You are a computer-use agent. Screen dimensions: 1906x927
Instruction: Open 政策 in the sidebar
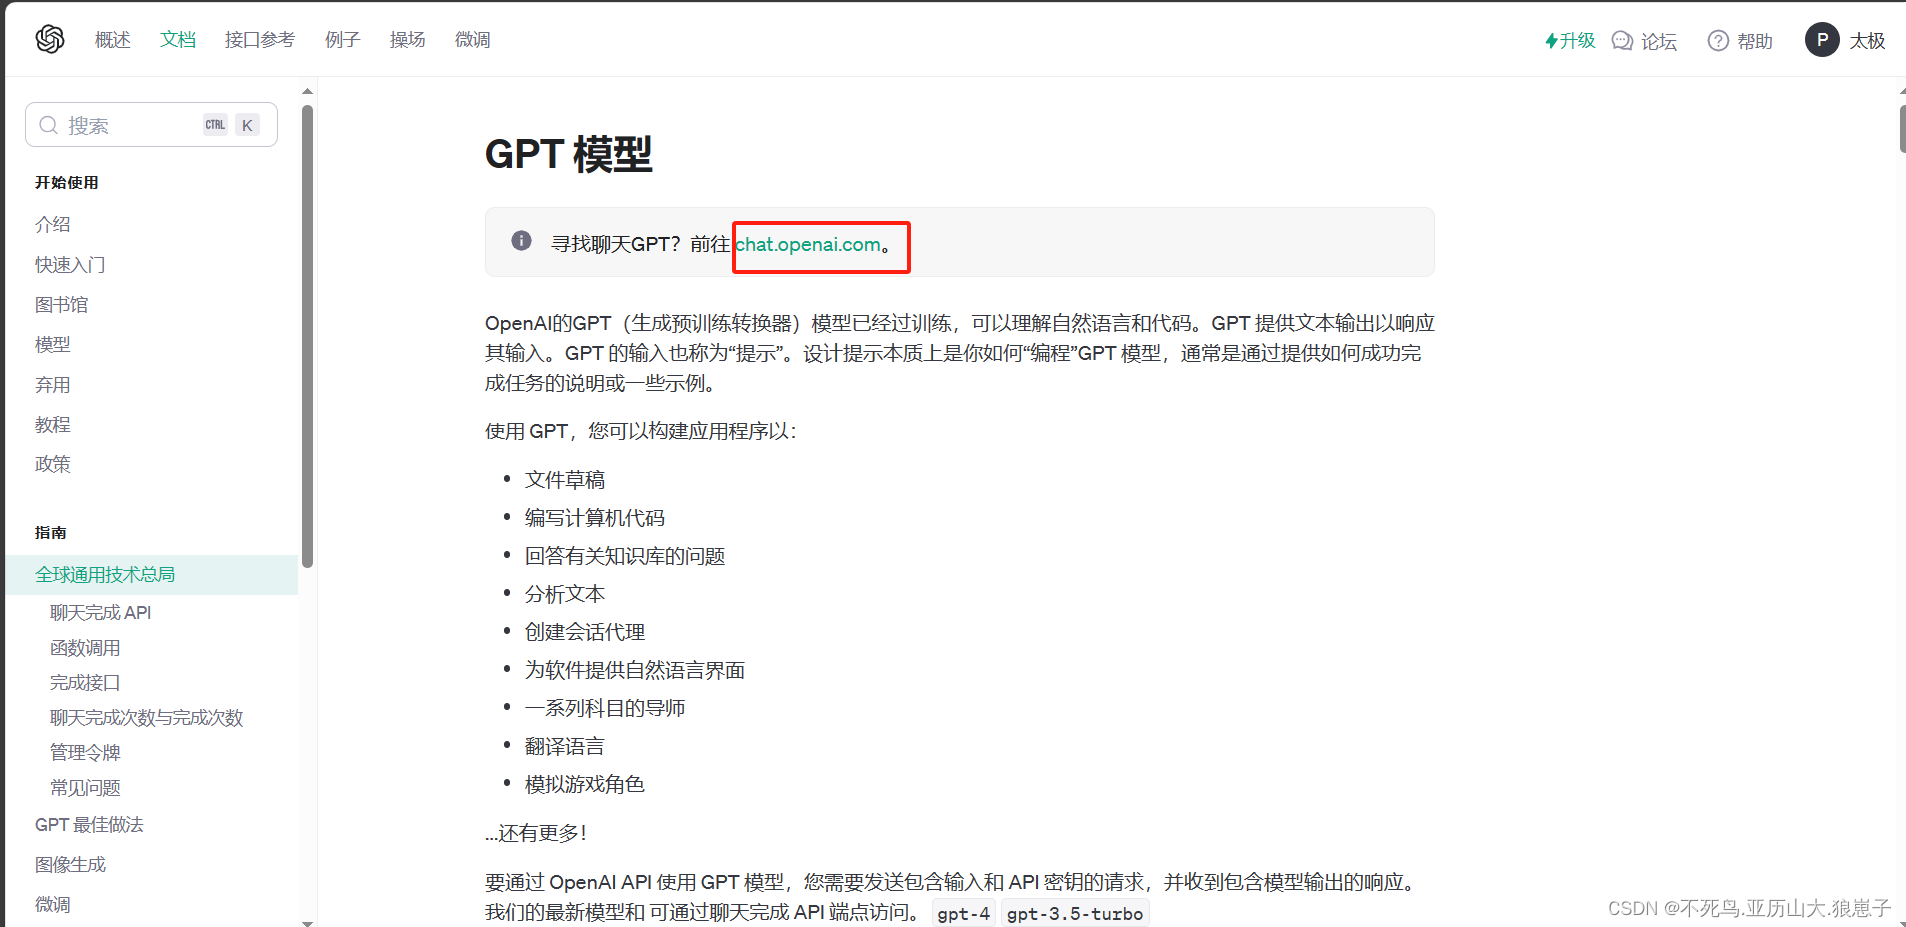[53, 464]
